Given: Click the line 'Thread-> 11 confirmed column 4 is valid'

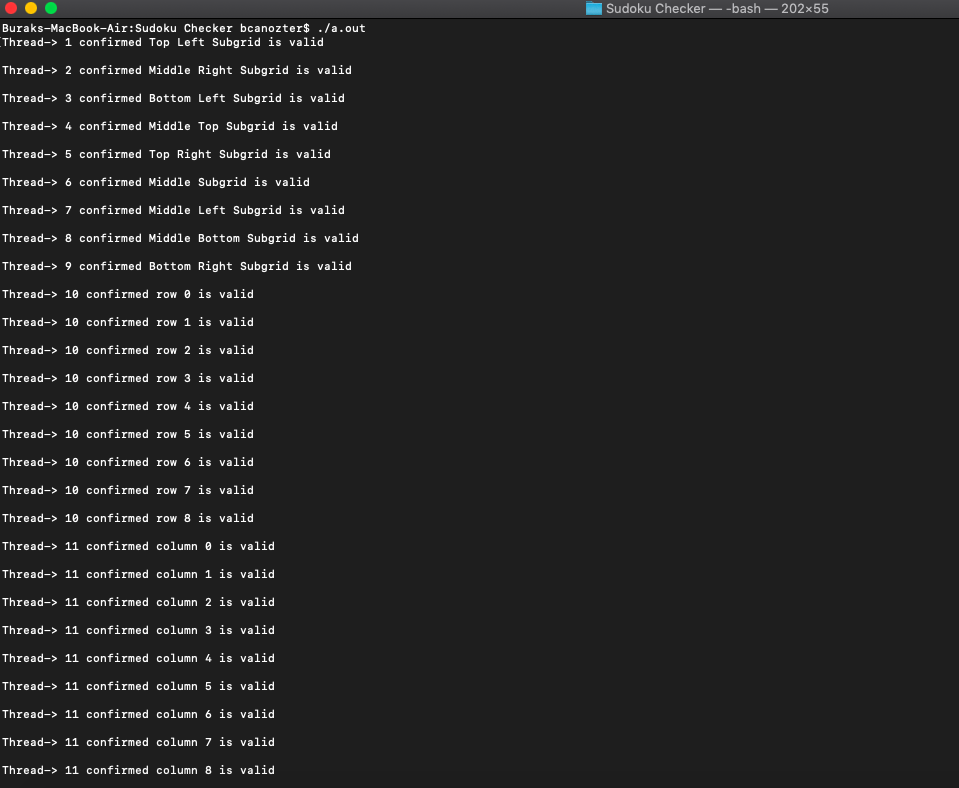Looking at the screenshot, I should (x=138, y=658).
